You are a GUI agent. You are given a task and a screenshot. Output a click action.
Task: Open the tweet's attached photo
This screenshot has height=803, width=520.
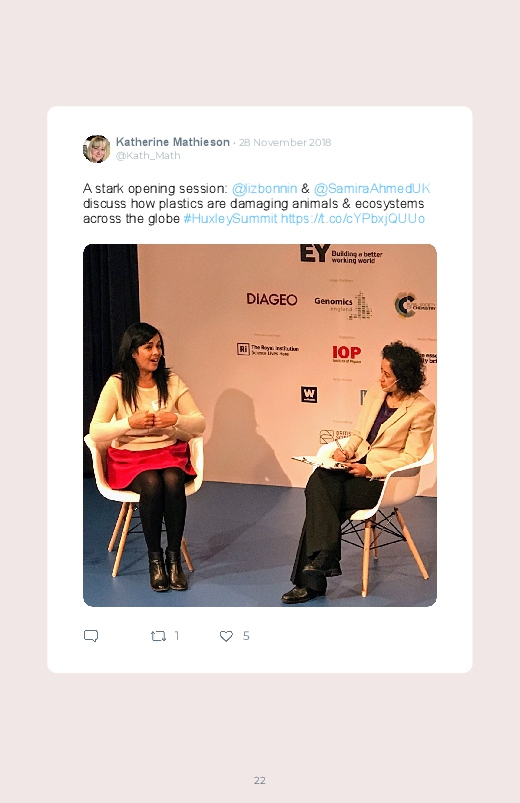pos(260,425)
